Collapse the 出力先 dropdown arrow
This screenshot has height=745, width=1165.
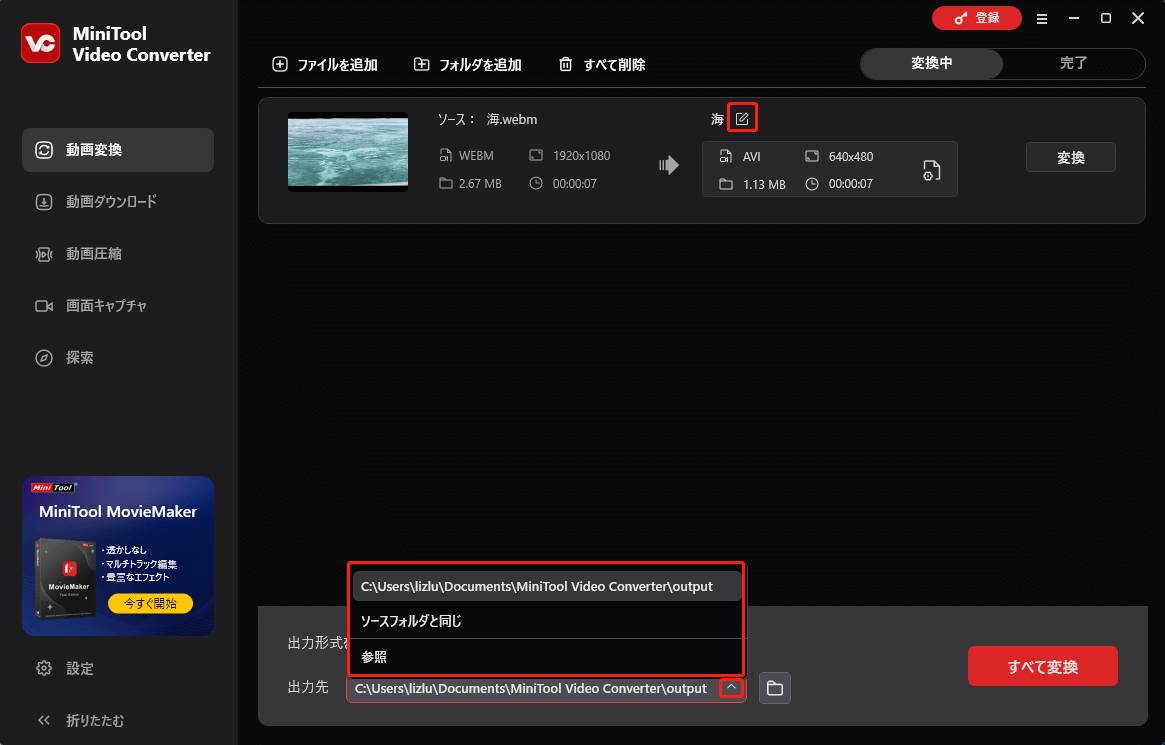pyautogui.click(x=731, y=688)
